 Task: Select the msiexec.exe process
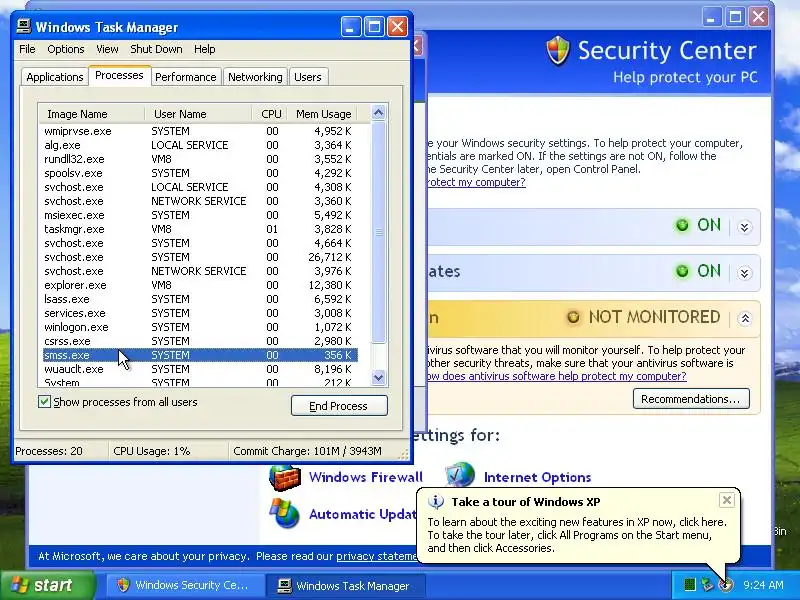[x=200, y=215]
